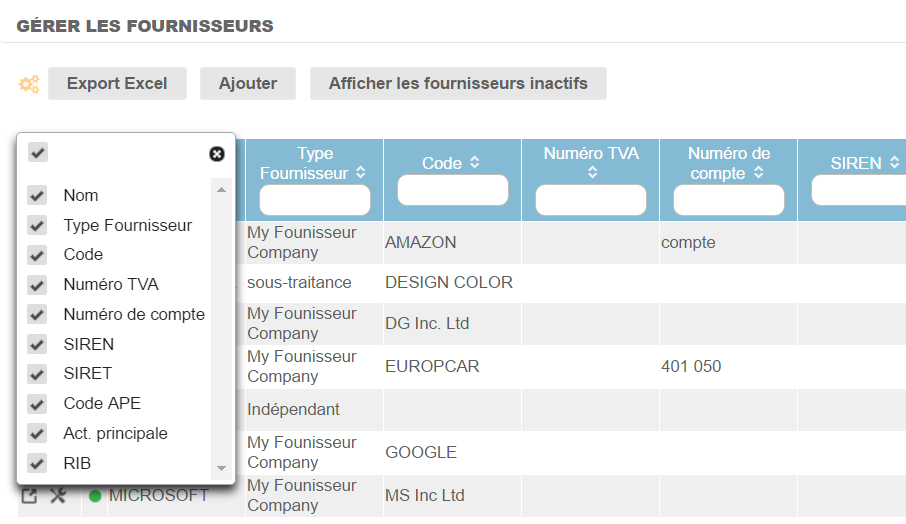Focus the Code column filter field
Viewport: 906px width, 524px height.
tap(453, 190)
